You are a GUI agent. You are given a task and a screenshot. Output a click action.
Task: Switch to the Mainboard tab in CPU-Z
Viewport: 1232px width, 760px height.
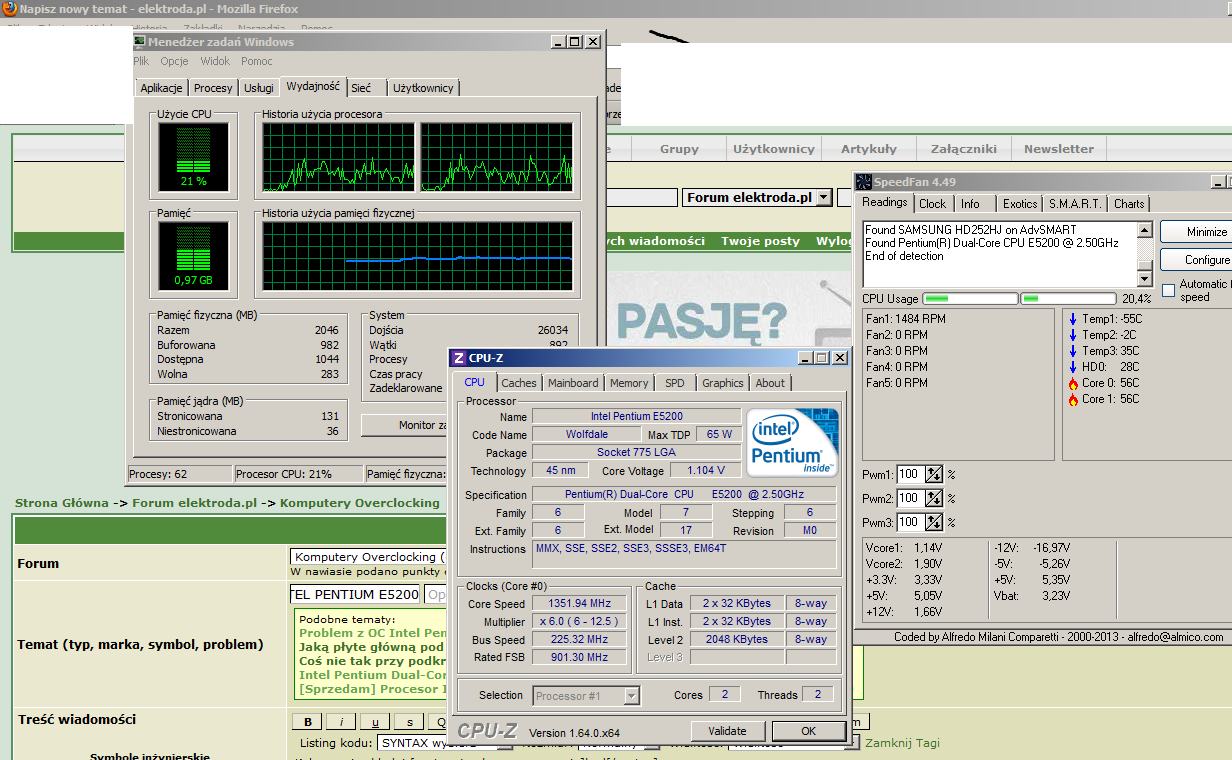point(573,383)
